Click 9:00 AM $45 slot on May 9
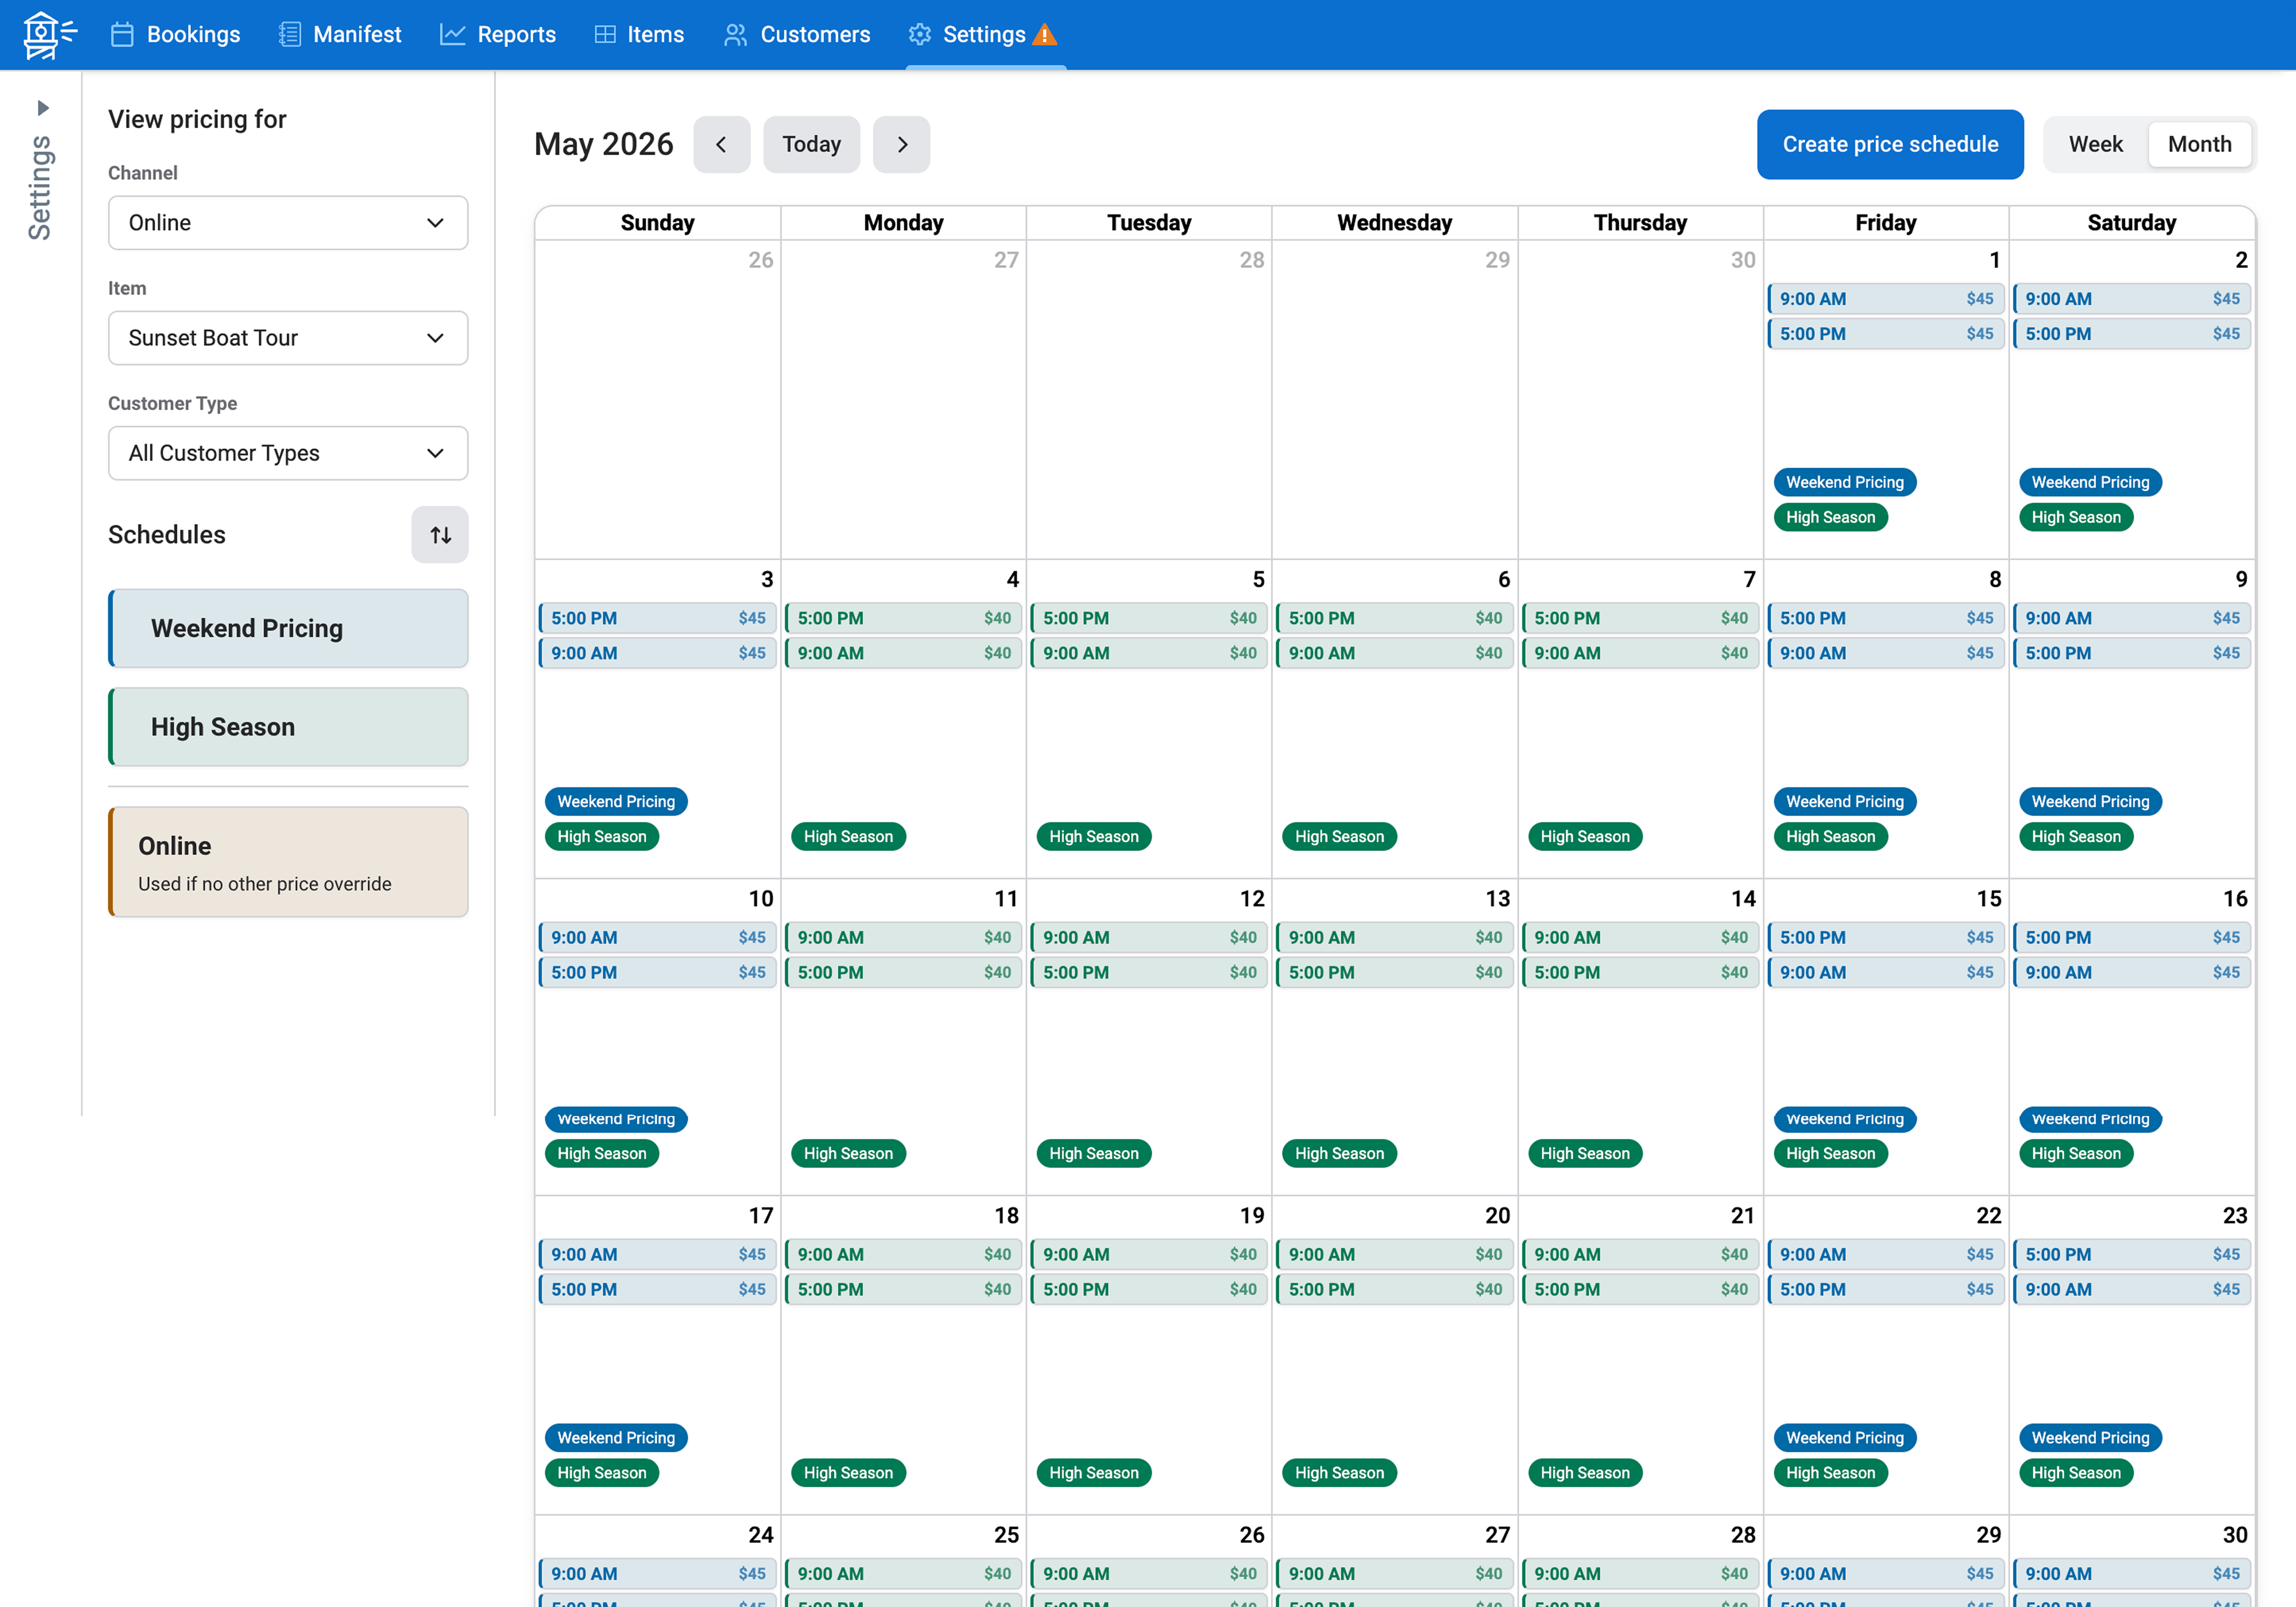This screenshot has height=1607, width=2296. [2132, 618]
